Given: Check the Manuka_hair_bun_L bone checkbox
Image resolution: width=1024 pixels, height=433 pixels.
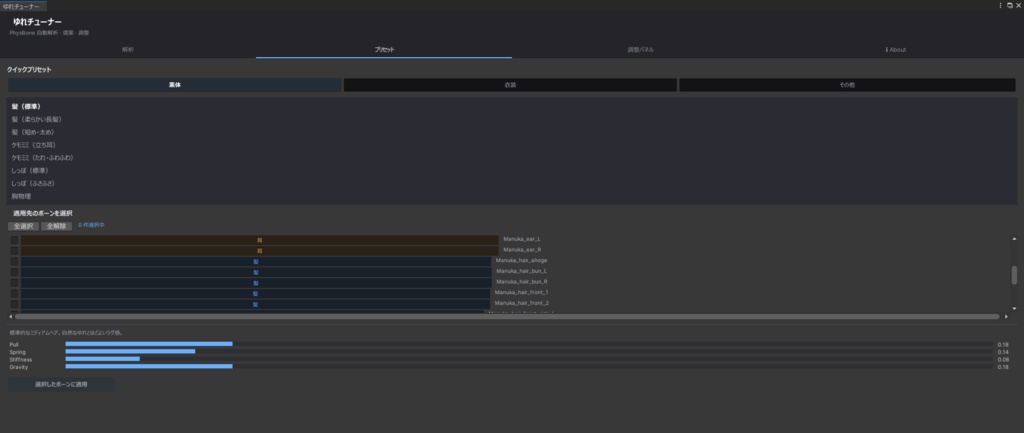Looking at the screenshot, I should pos(14,272).
